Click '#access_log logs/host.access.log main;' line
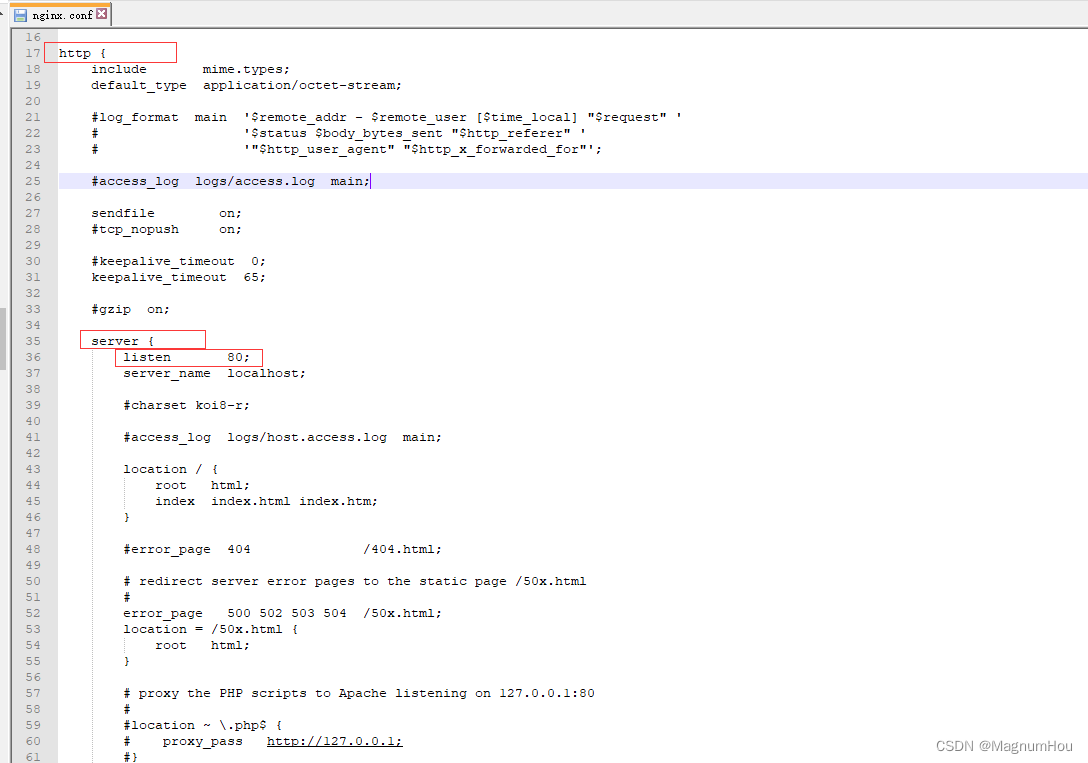The image size is (1088, 763). coord(282,437)
